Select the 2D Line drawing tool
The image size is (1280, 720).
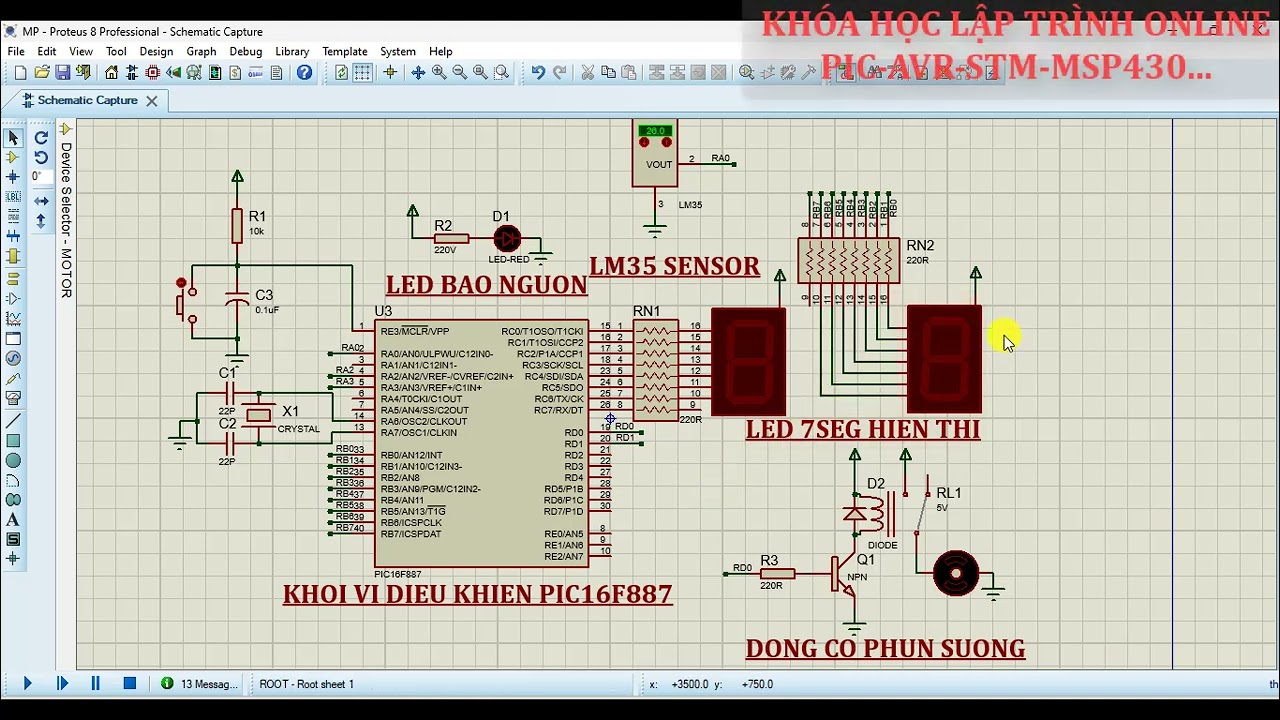(x=13, y=420)
